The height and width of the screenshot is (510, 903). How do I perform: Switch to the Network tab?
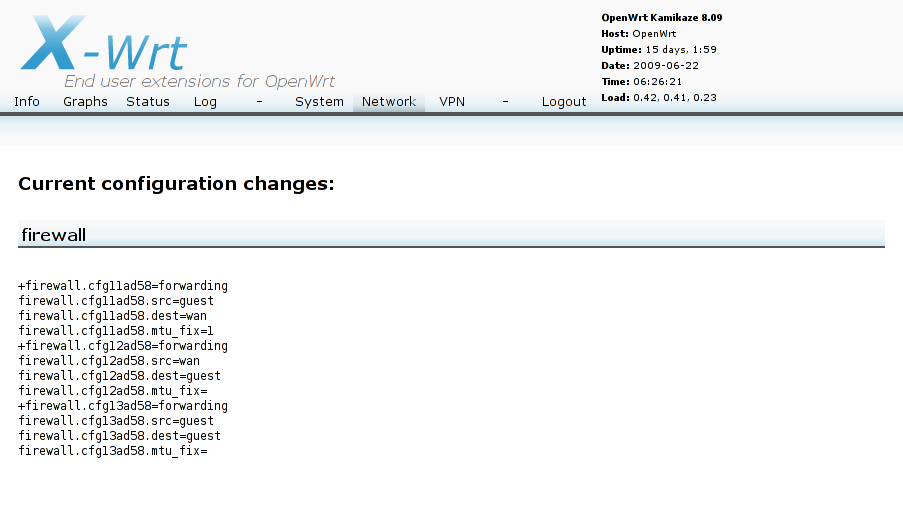point(389,102)
